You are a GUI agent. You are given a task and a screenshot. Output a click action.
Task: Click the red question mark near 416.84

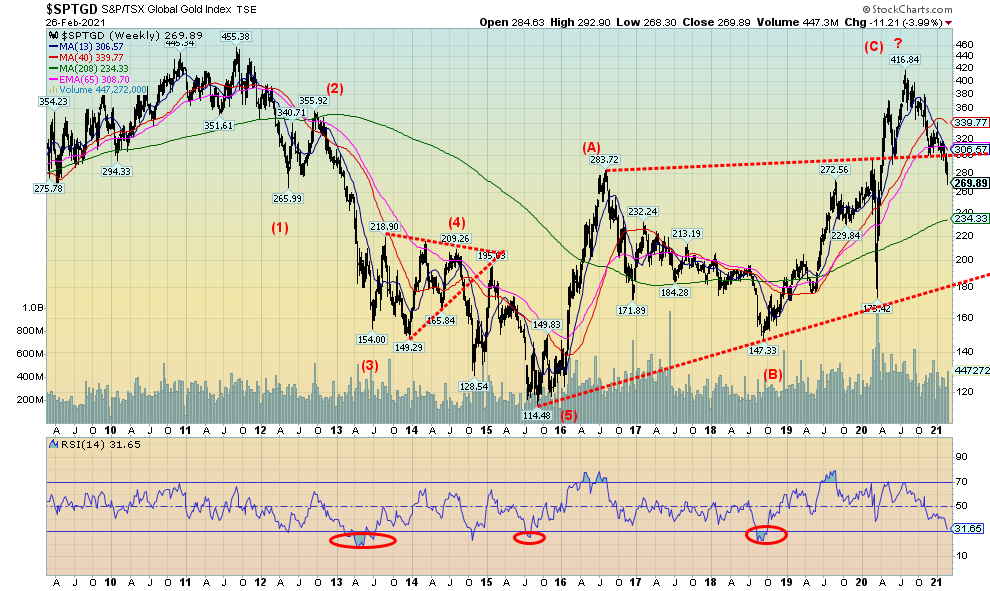tap(897, 43)
